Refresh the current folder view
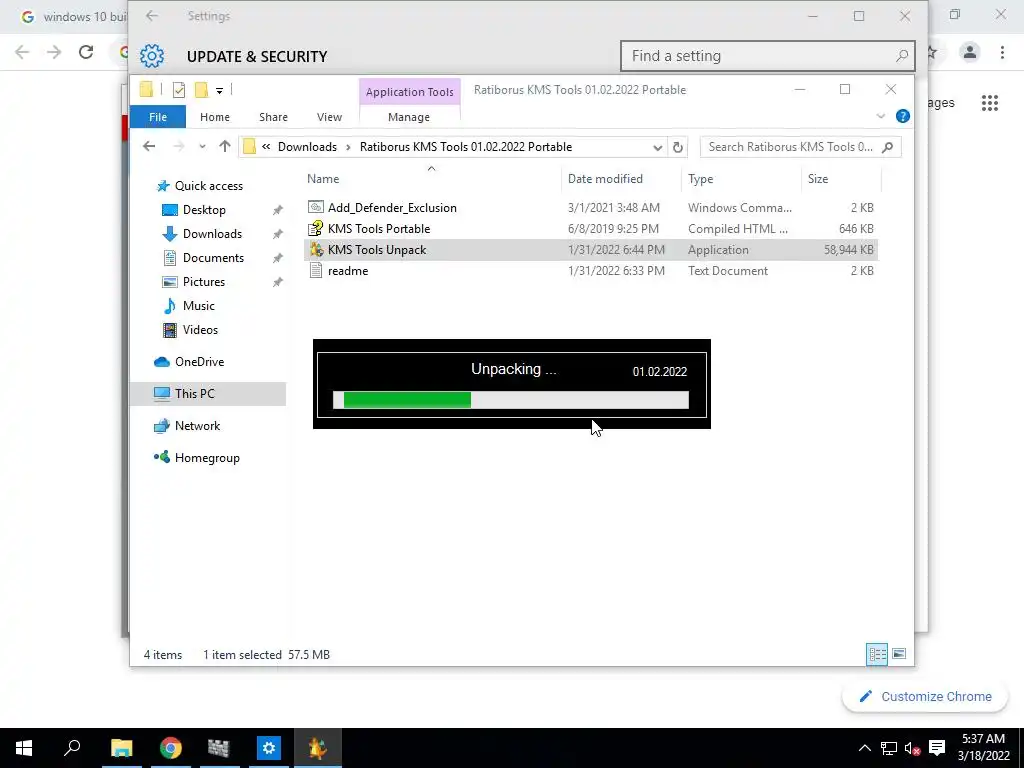Viewport: 1024px width, 768px height. pyautogui.click(x=678, y=147)
